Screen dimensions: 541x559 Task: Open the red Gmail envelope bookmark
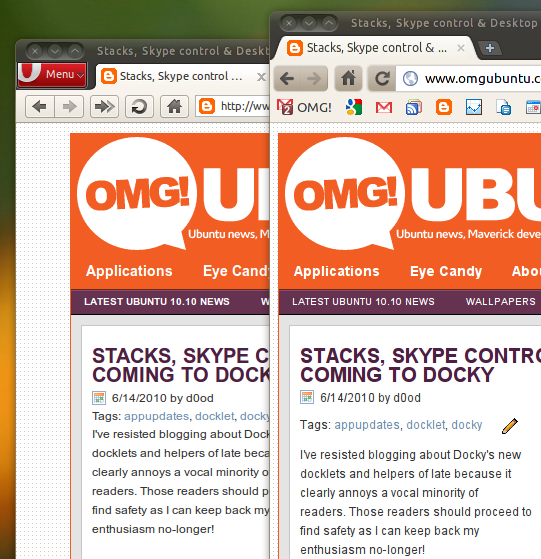click(384, 107)
